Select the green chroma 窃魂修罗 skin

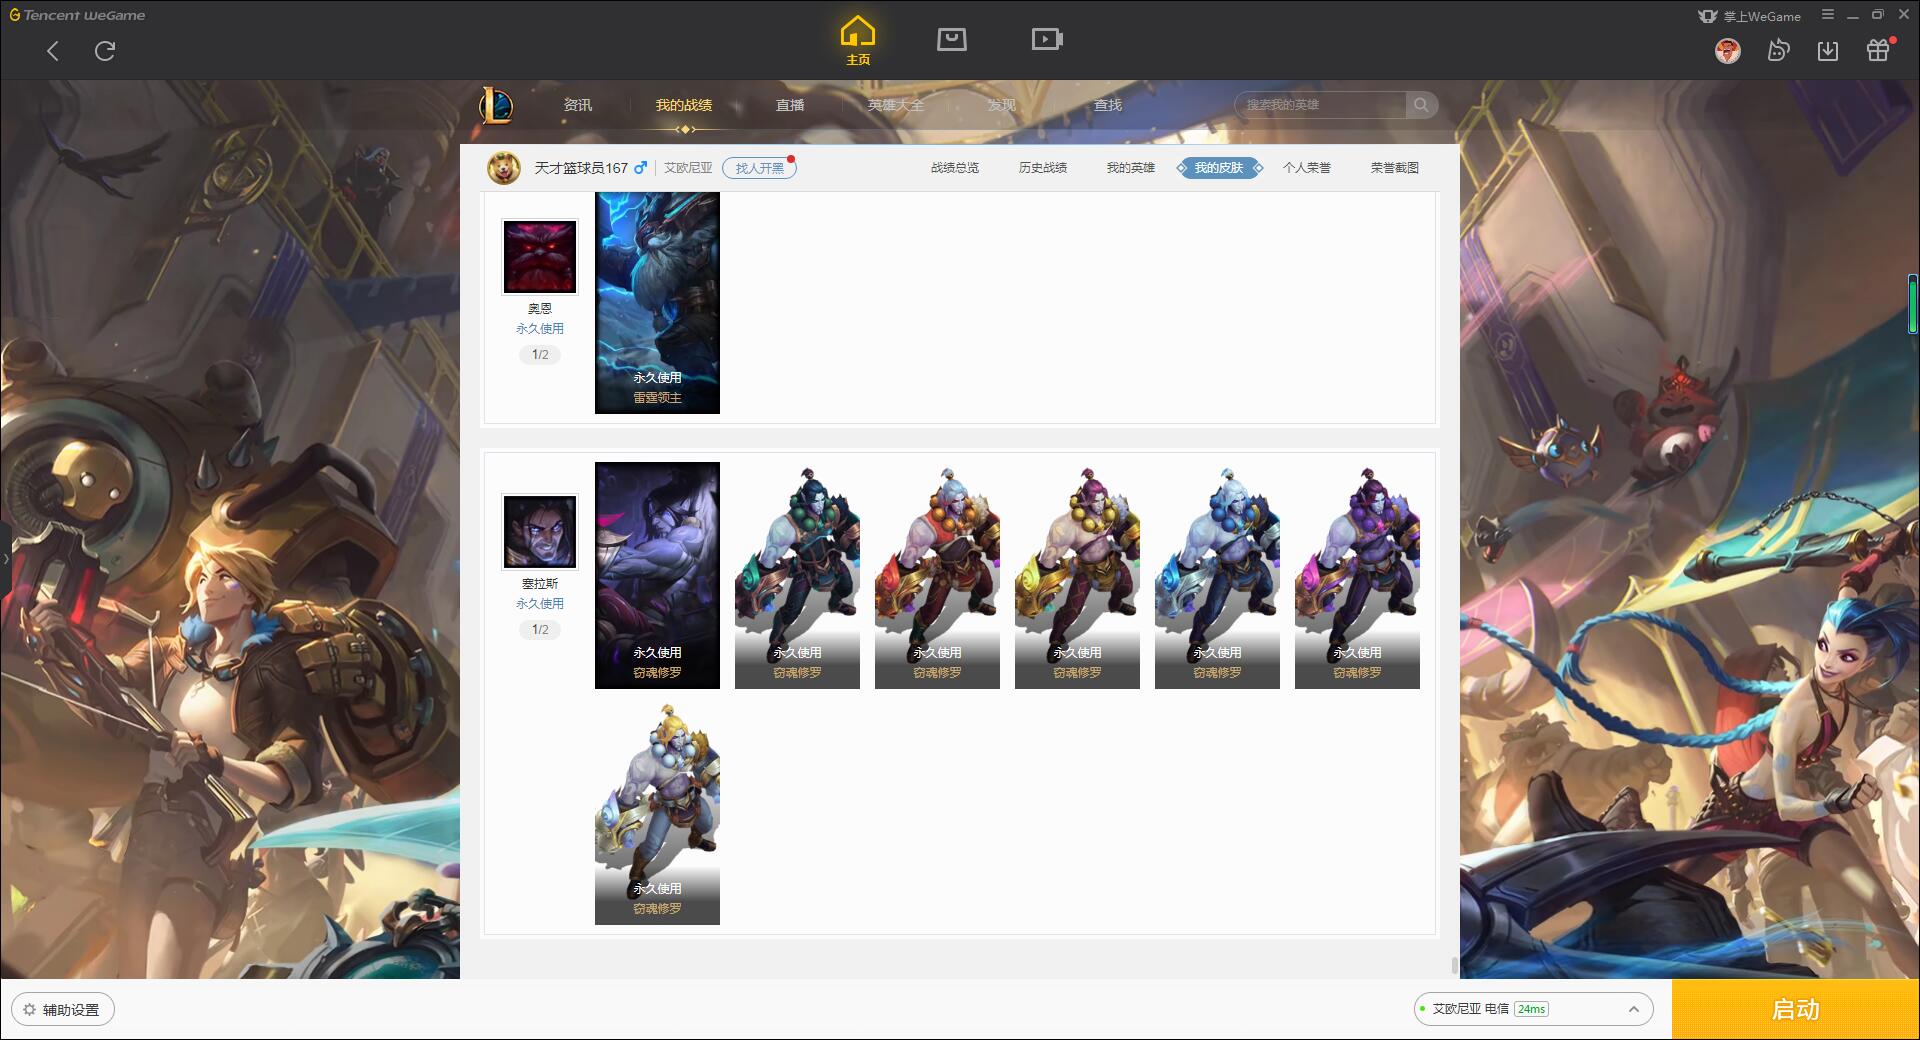click(x=797, y=575)
